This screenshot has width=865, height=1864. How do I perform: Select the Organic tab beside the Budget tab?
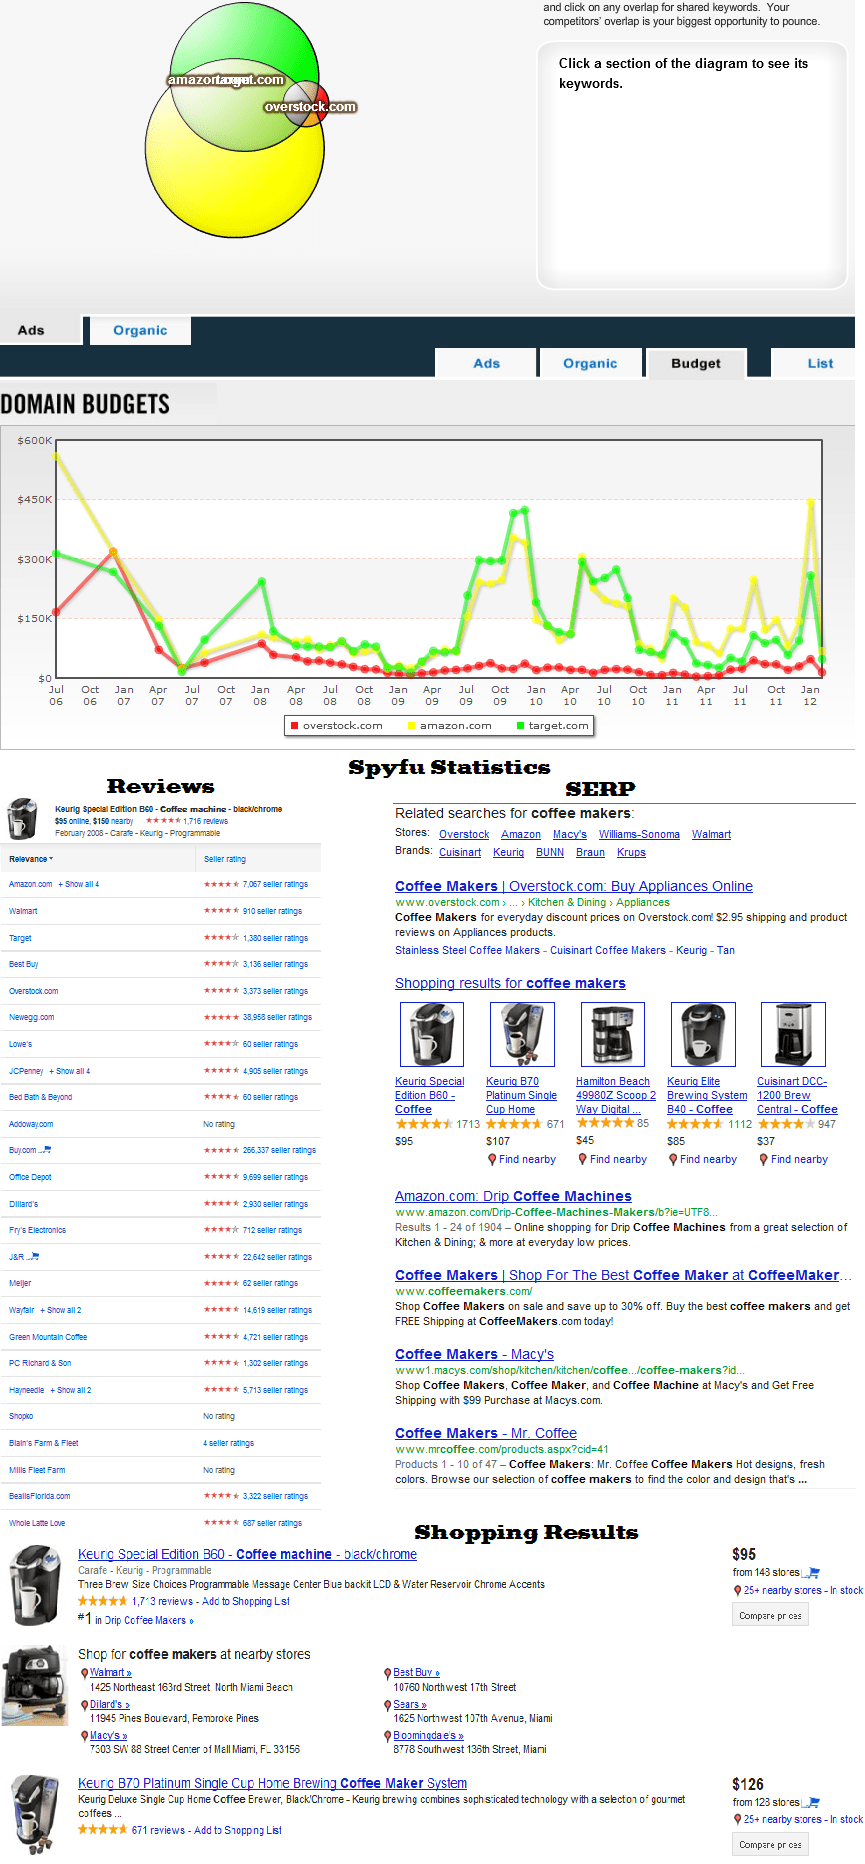click(x=590, y=364)
